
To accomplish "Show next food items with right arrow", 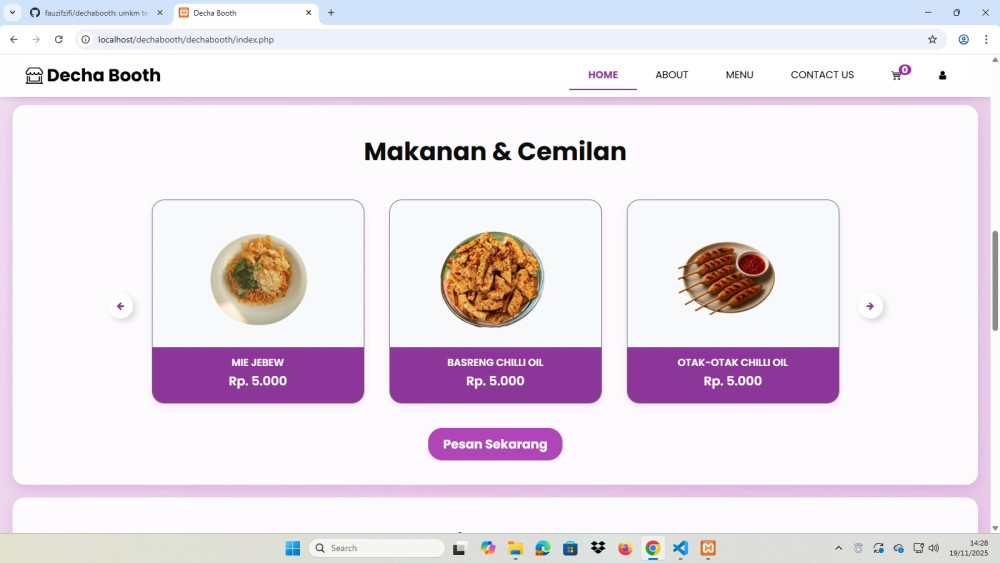I will click(870, 306).
